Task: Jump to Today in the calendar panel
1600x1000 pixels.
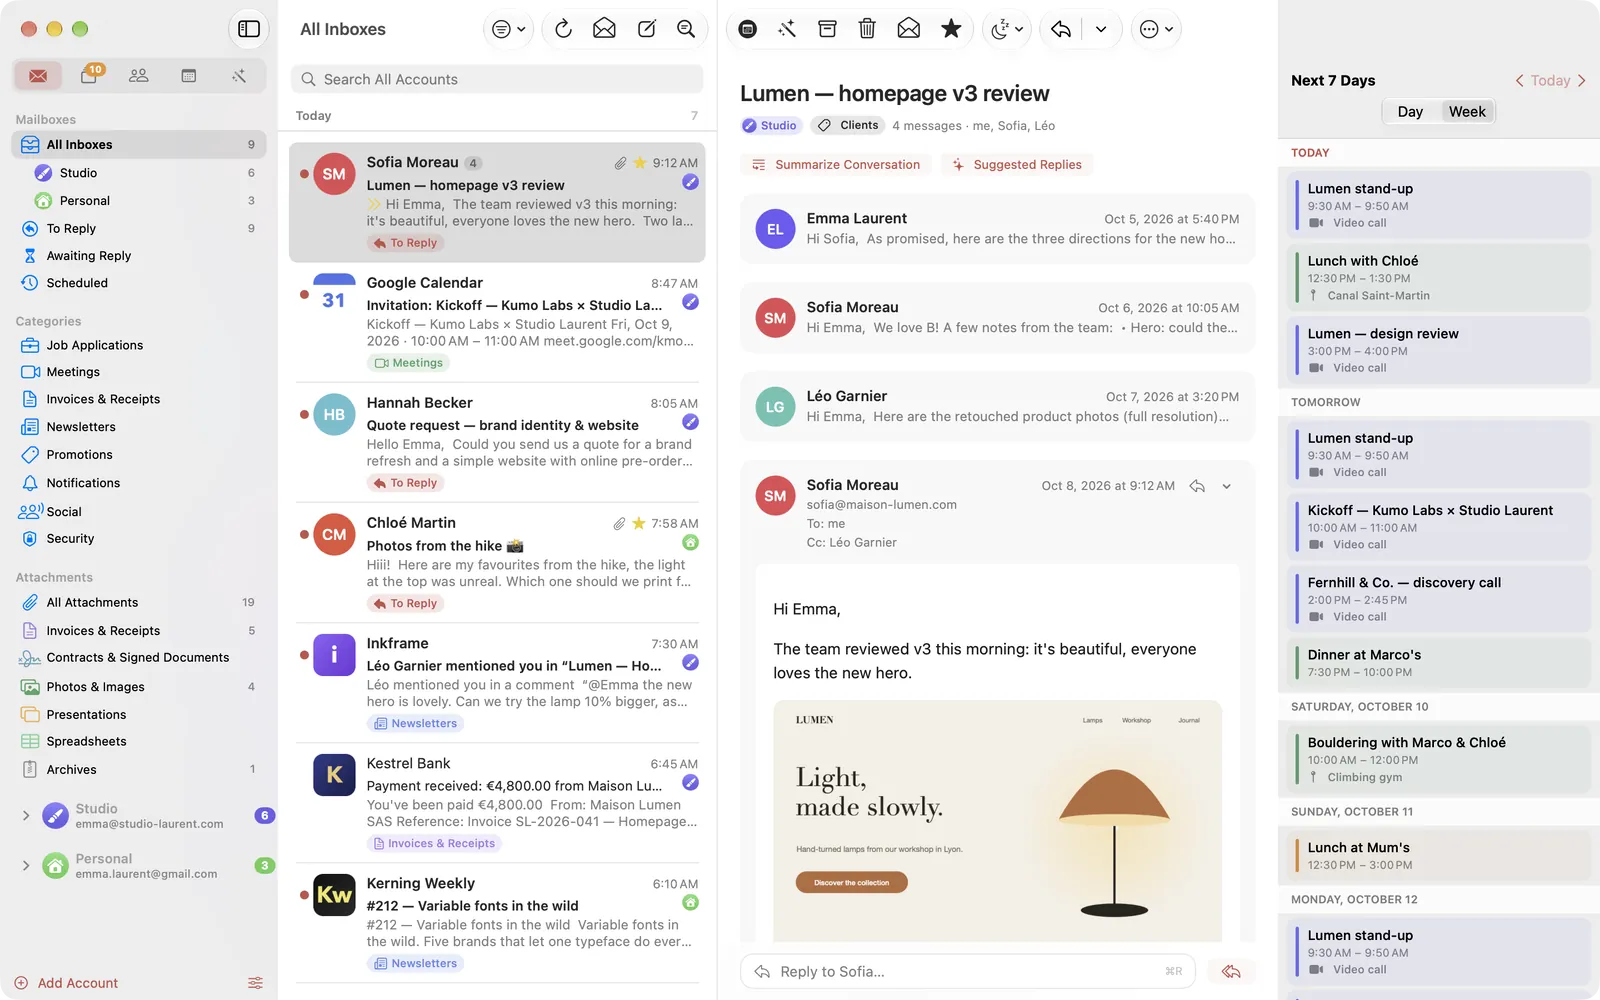Action: pos(1550,81)
